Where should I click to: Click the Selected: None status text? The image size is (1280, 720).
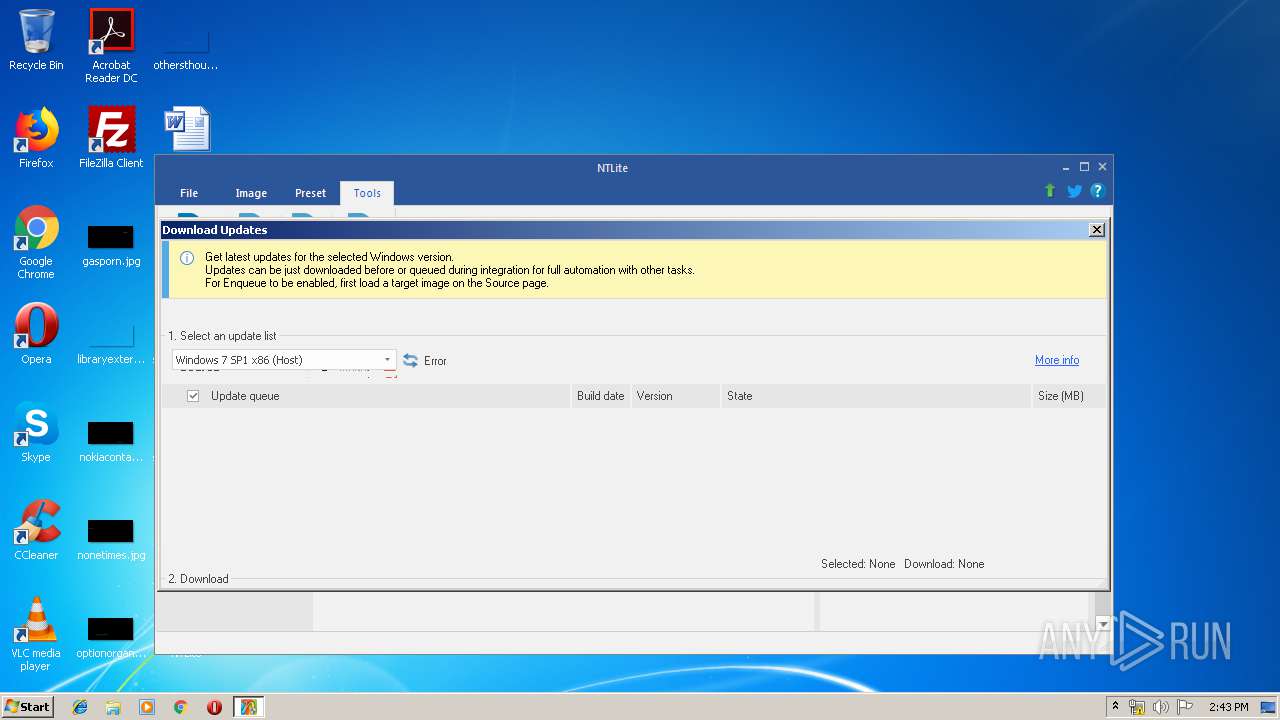tap(858, 564)
